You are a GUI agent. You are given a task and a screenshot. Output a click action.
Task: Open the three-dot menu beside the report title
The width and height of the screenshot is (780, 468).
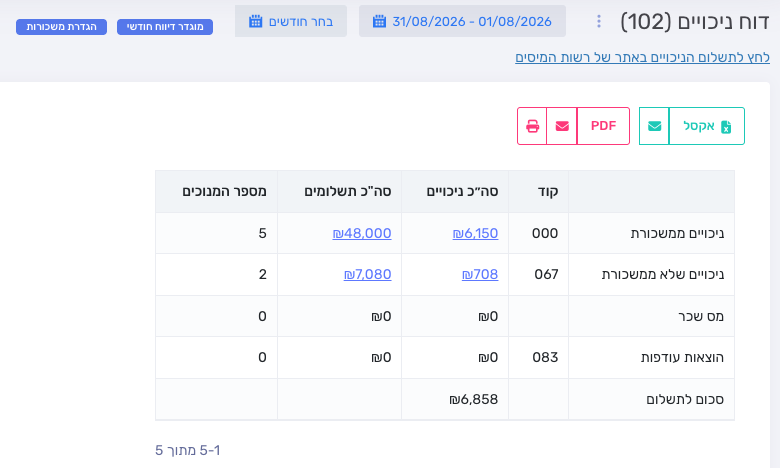click(x=598, y=21)
